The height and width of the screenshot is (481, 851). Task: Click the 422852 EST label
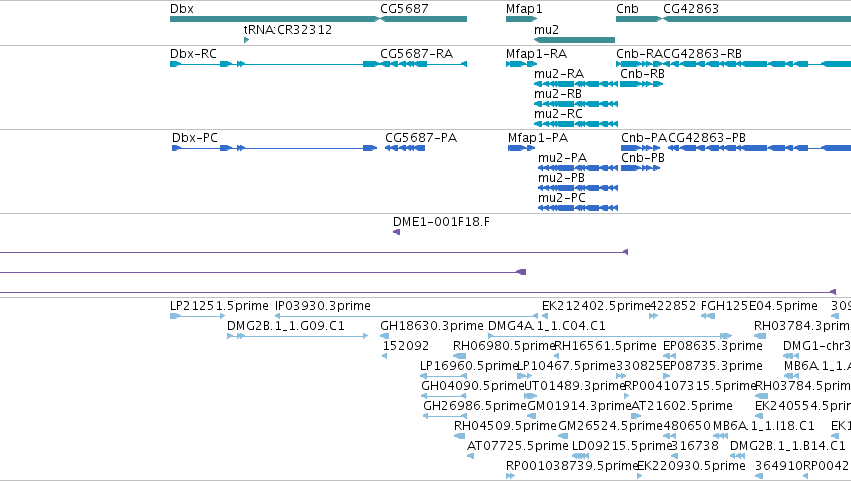pyautogui.click(x=673, y=306)
